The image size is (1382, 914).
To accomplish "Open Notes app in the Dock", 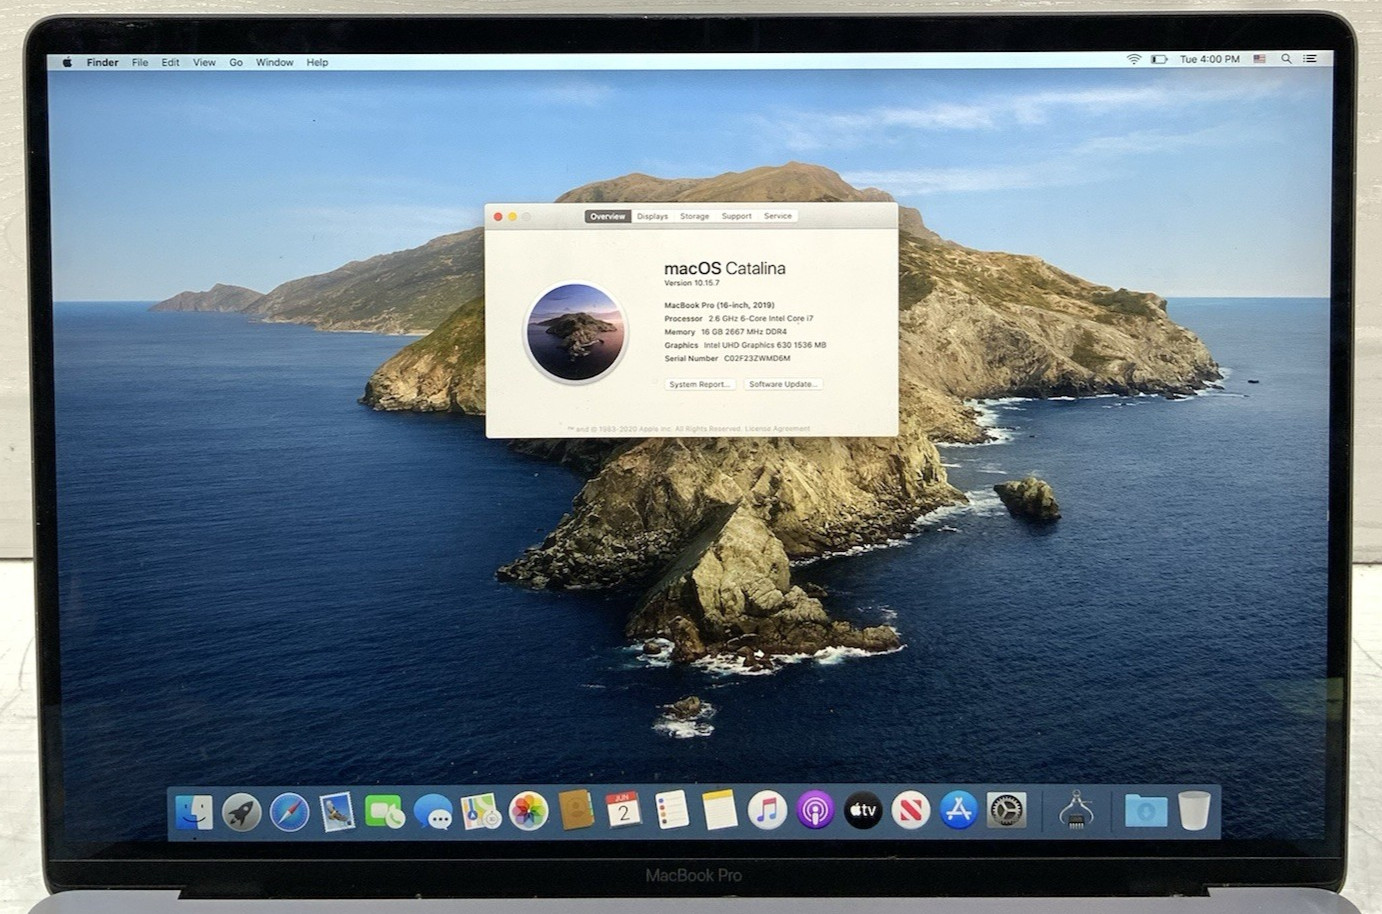I will click(720, 811).
